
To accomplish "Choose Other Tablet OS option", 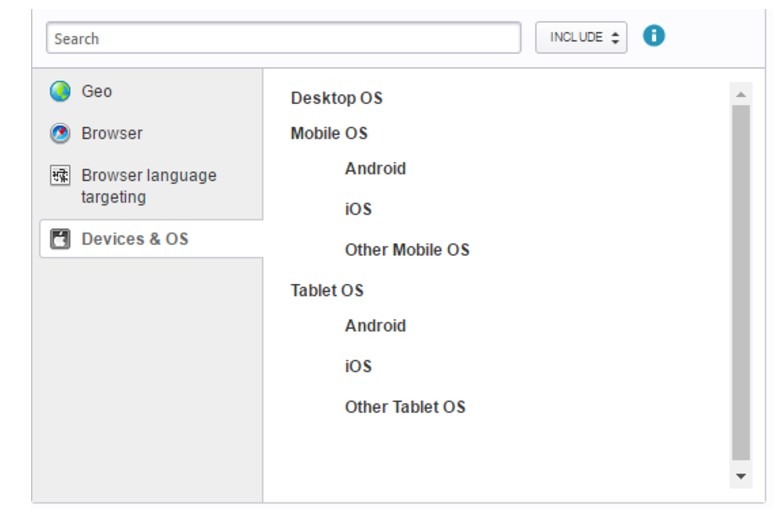I will 405,406.
